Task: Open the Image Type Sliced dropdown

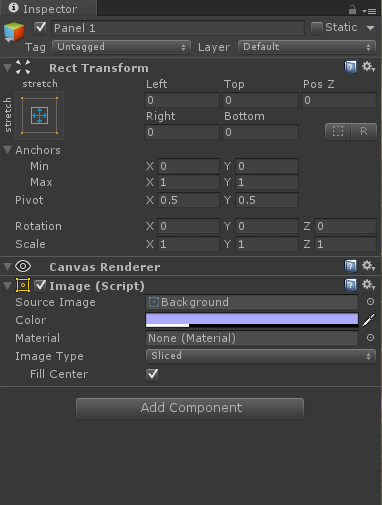Action: pos(261,356)
